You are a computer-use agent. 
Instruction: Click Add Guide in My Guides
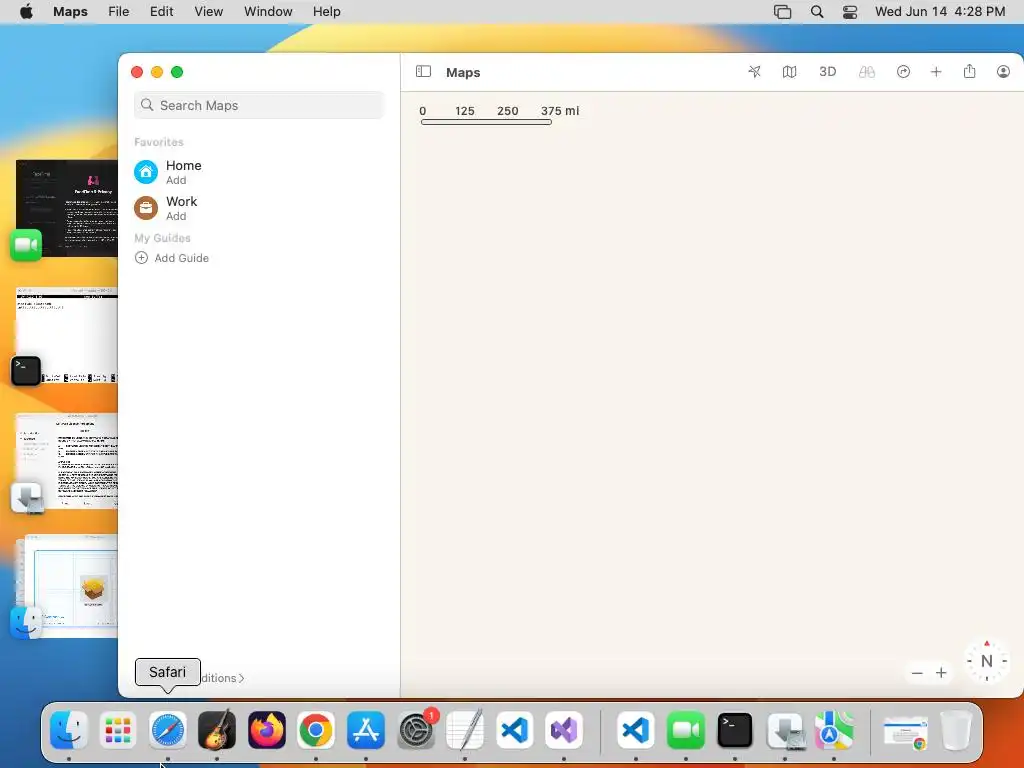(x=172, y=258)
